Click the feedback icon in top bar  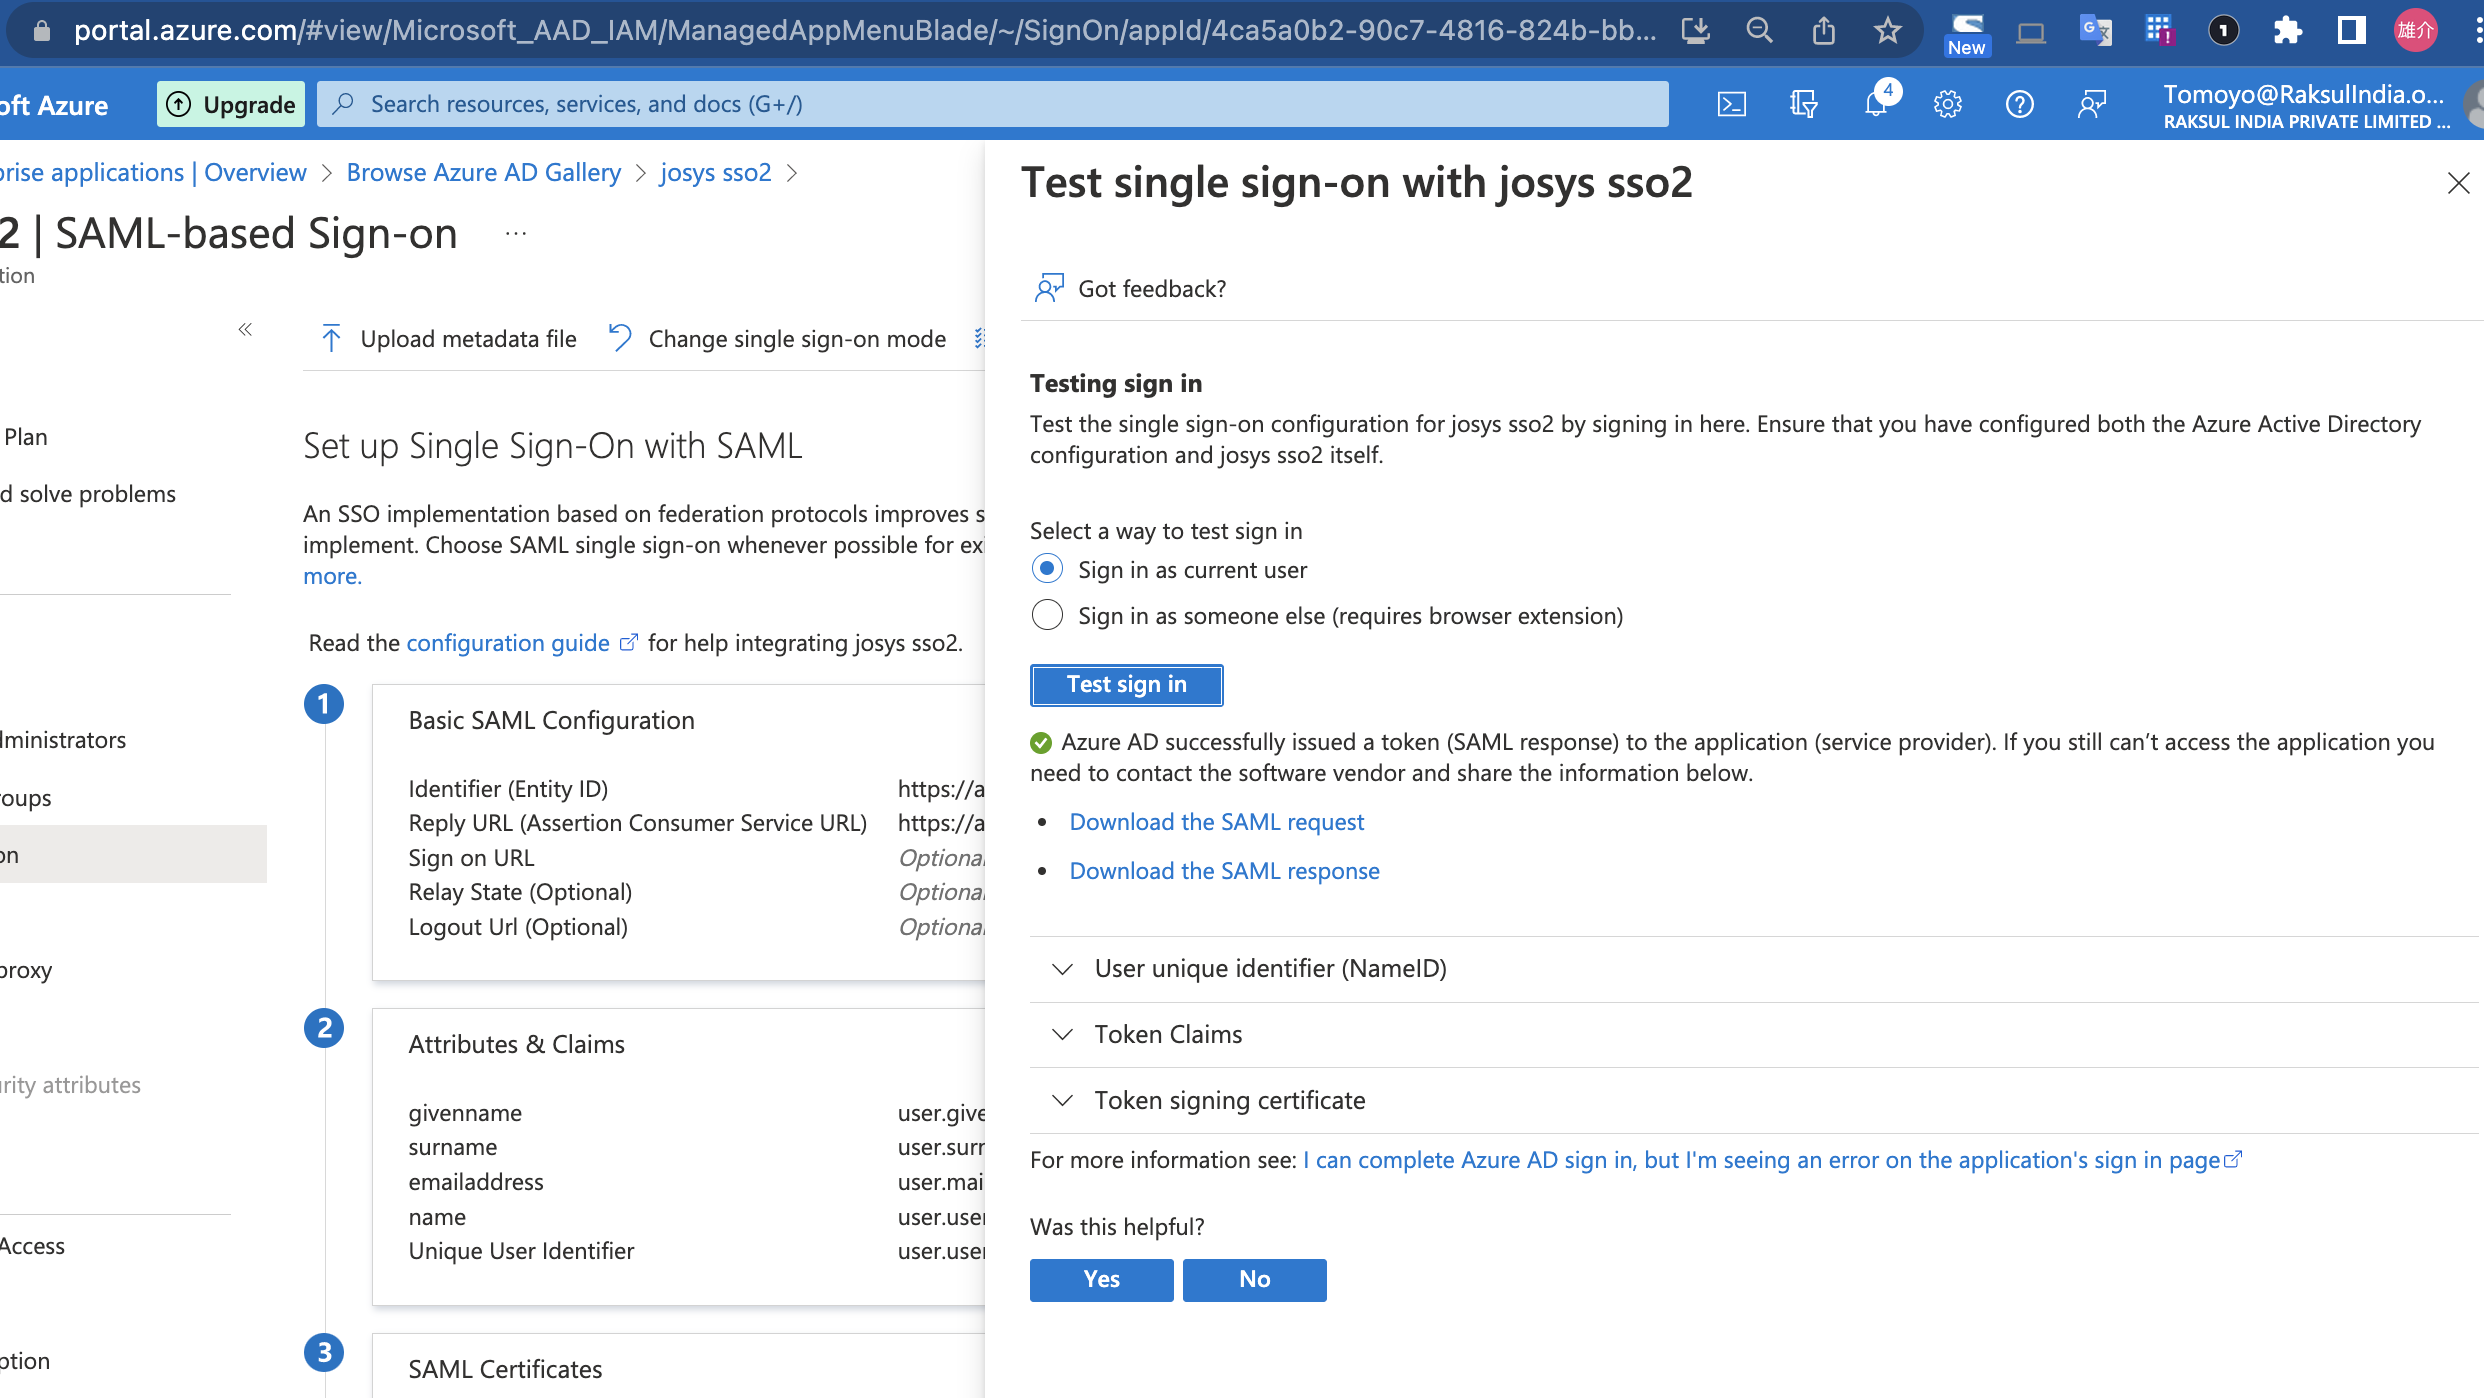(x=2091, y=104)
